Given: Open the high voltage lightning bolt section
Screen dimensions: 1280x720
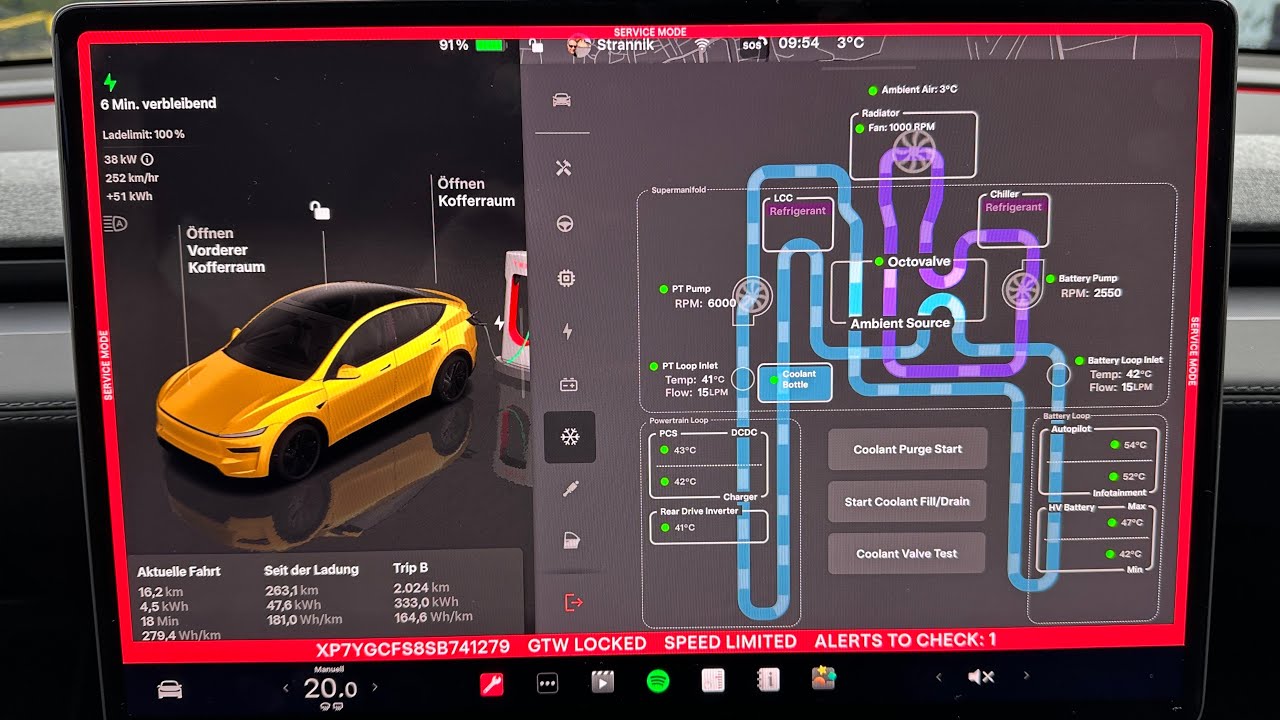Looking at the screenshot, I should [568, 331].
